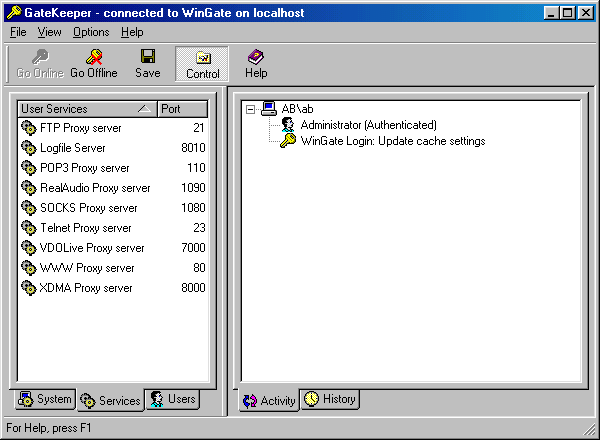
Task: Click the AB\ab computer icon
Action: (269, 109)
